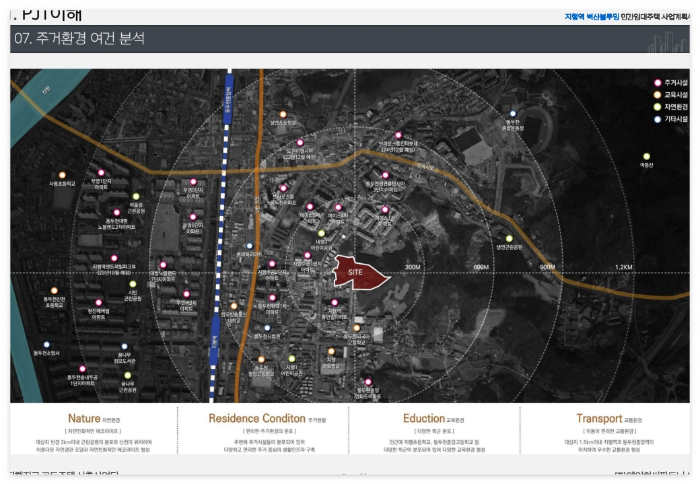The width and height of the screenshot is (700, 484).
Task: Click the orange marker for 동두천신천 초등학교
Action: [x=54, y=291]
